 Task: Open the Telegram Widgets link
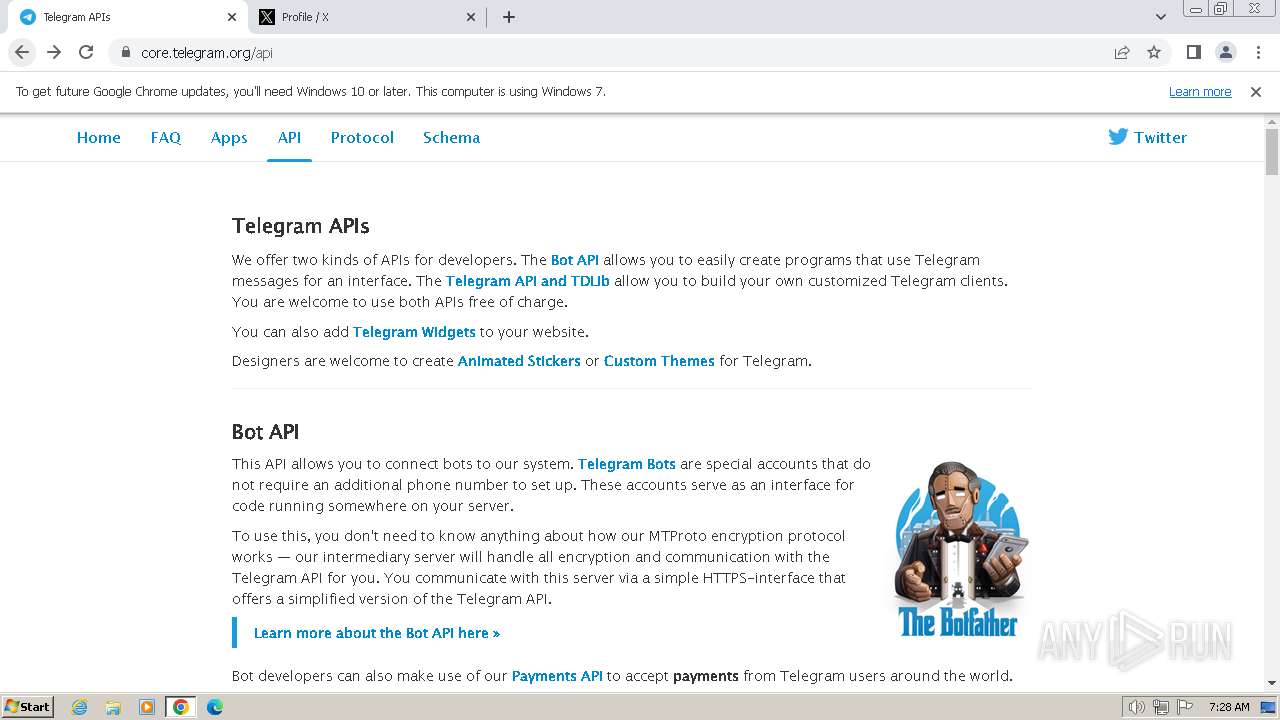pyautogui.click(x=414, y=332)
